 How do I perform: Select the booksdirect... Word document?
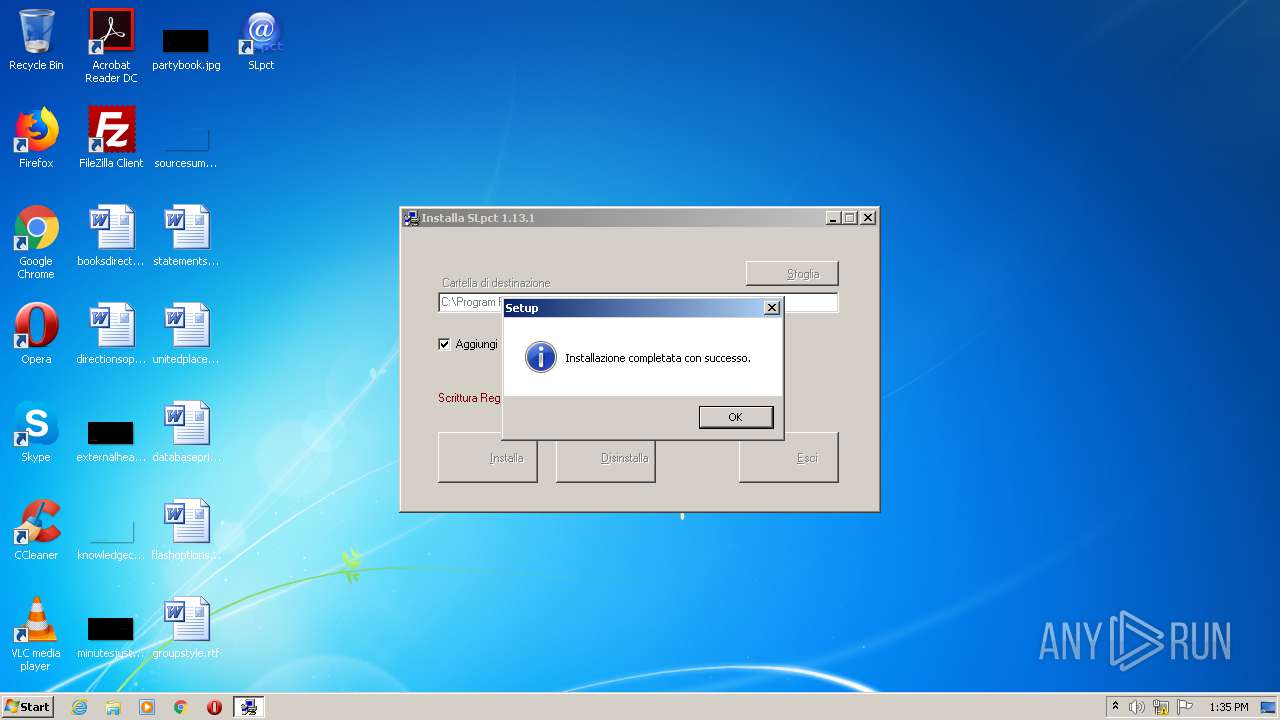point(111,236)
